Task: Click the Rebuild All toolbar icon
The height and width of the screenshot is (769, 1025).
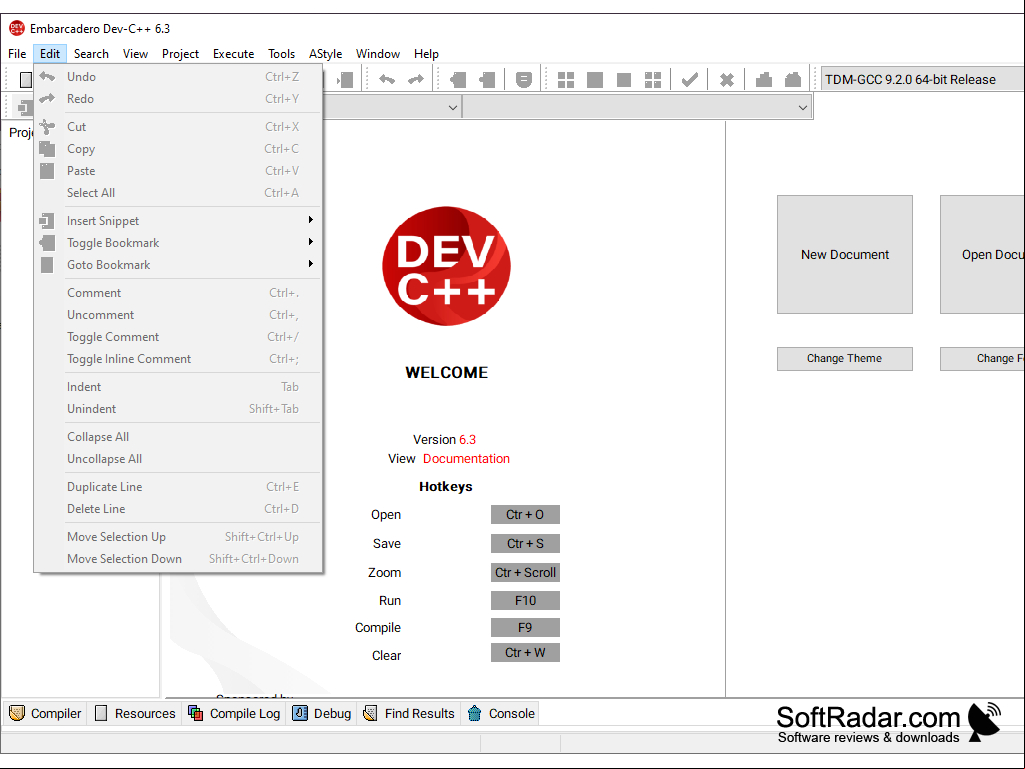Action: coord(653,80)
